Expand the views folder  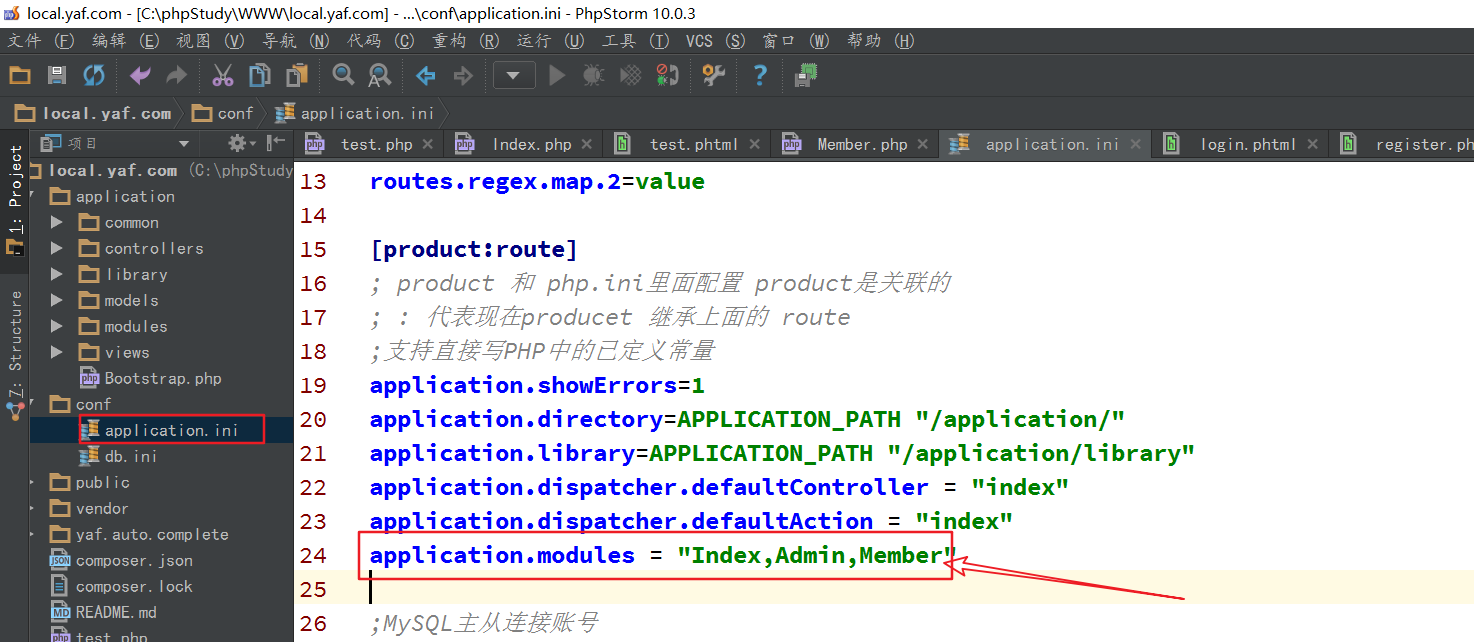pyautogui.click(x=57, y=353)
